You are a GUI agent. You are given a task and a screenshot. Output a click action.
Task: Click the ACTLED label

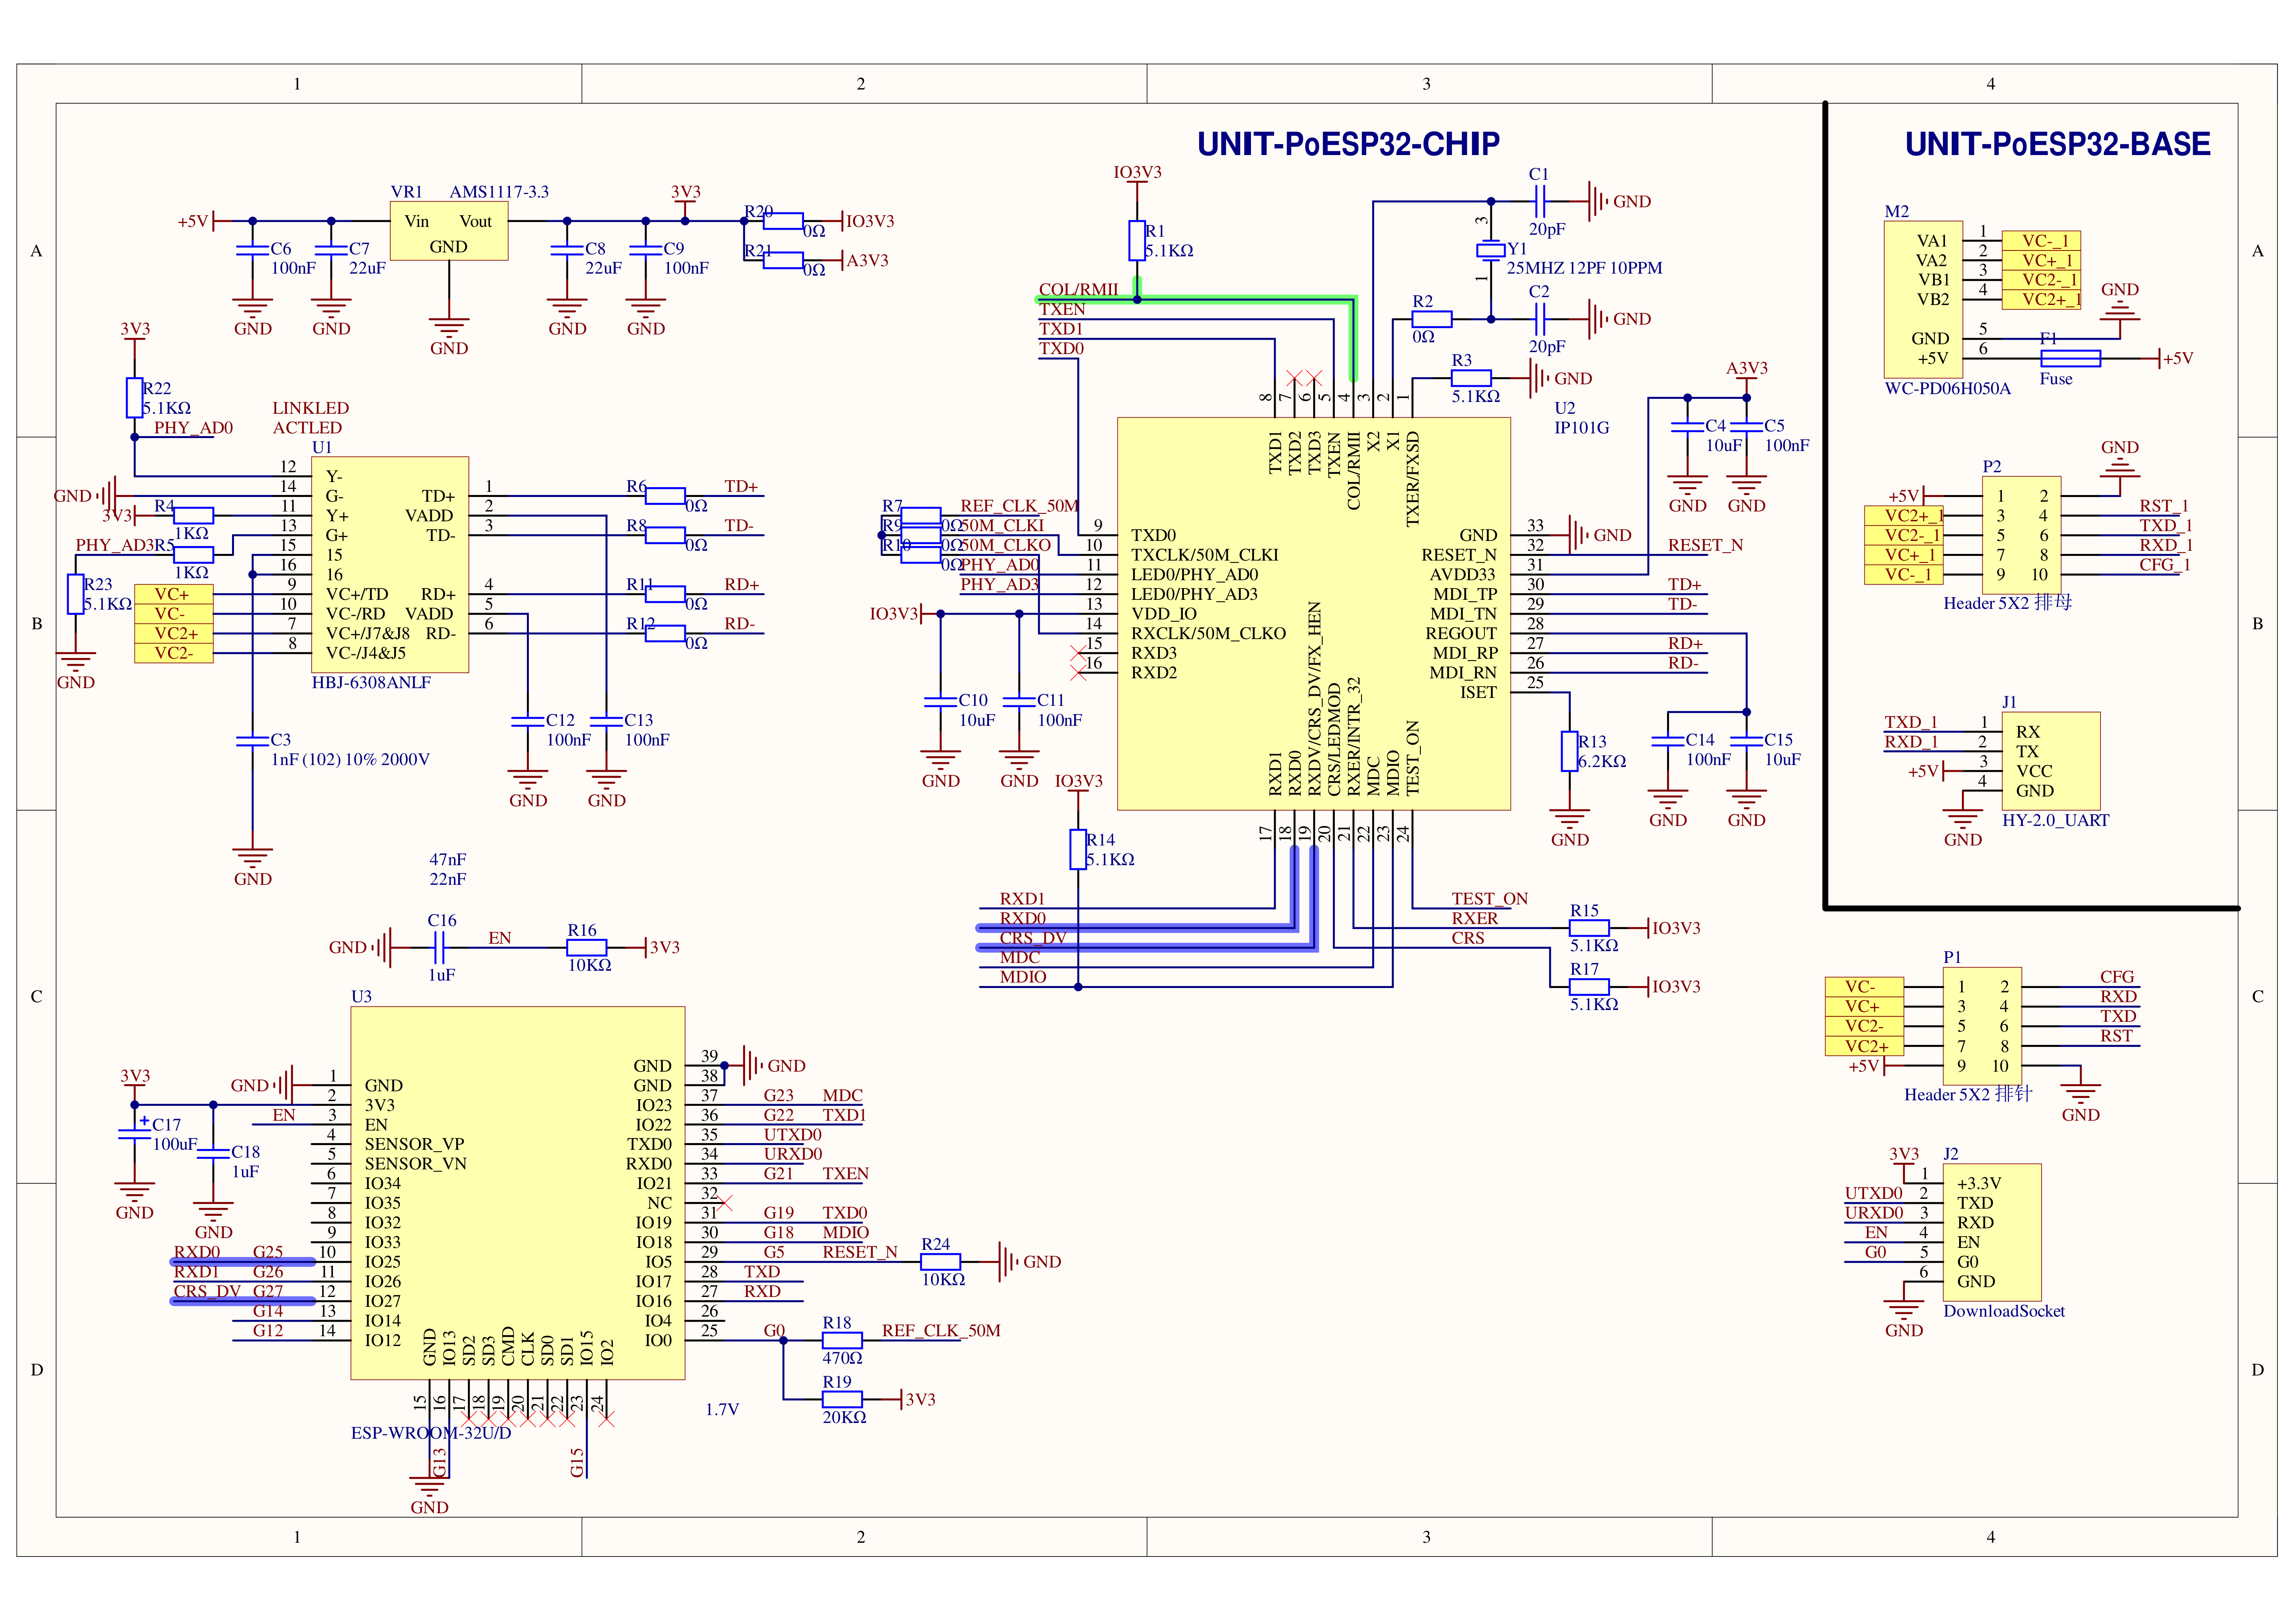click(x=307, y=428)
